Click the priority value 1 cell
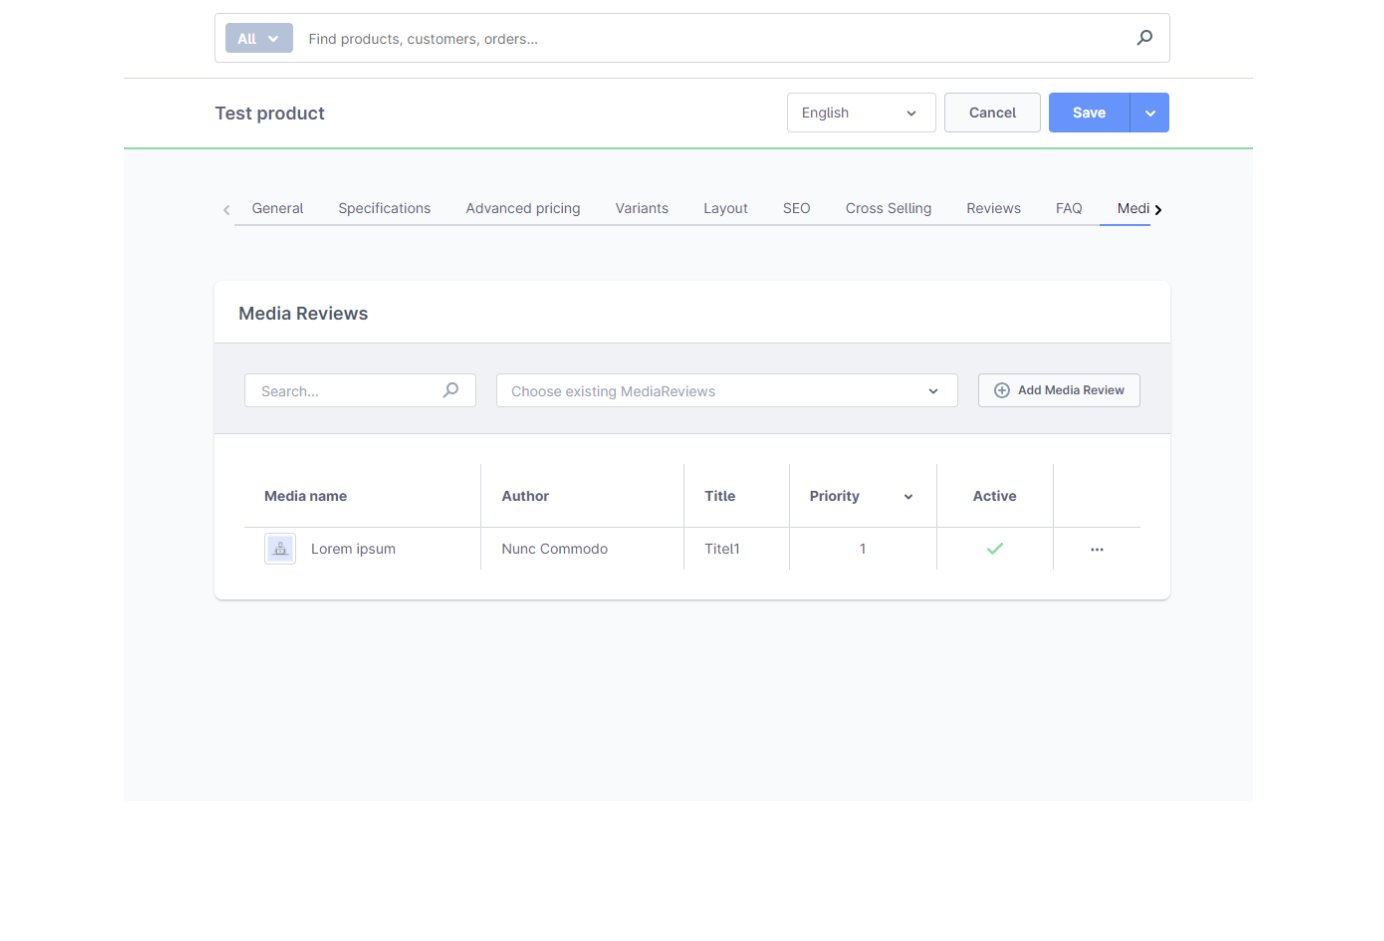Viewport: 1384px width, 941px height. tap(862, 549)
